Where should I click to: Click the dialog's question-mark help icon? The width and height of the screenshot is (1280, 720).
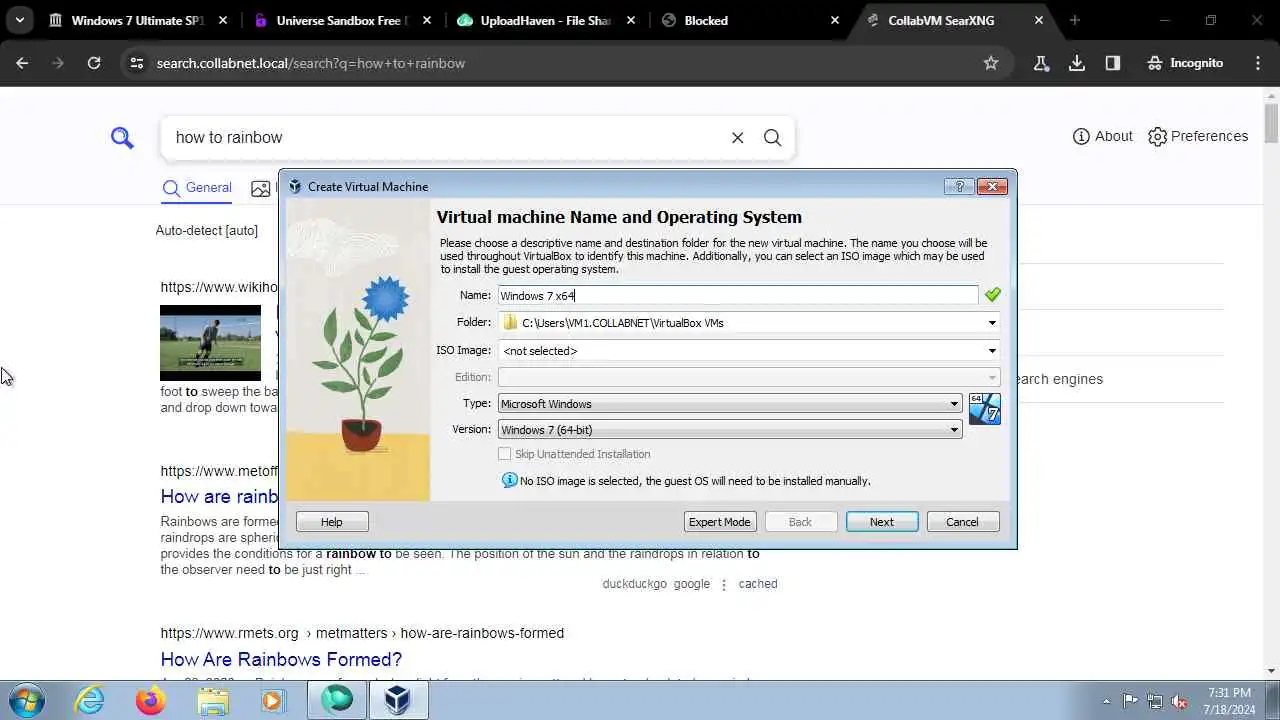coord(958,186)
